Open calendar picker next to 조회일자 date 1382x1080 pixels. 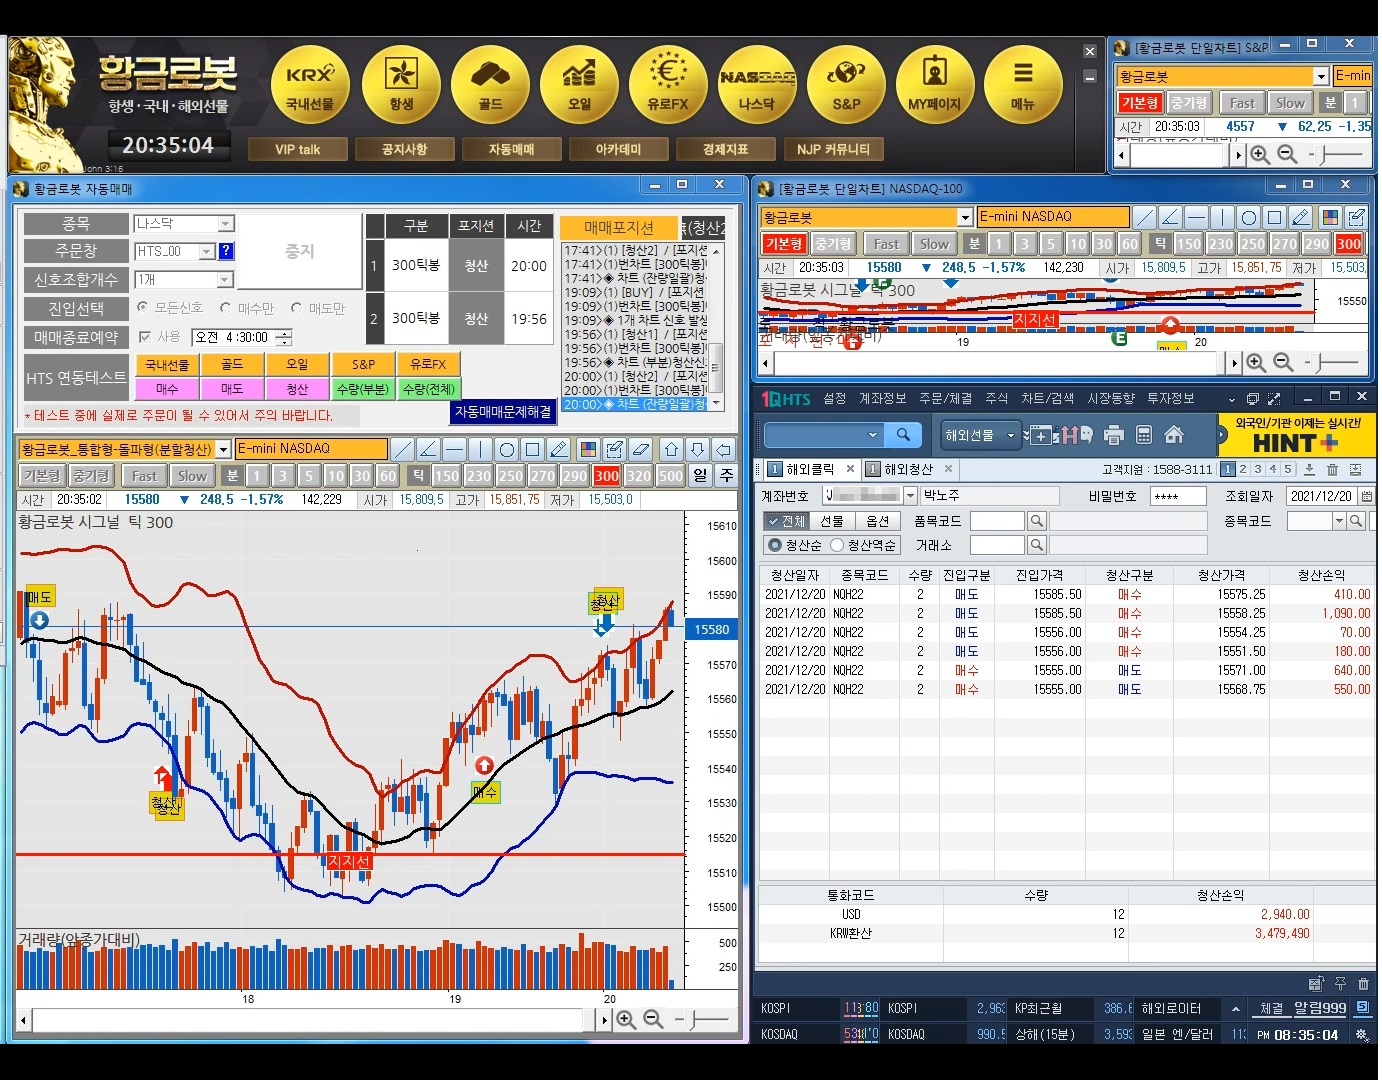[1367, 496]
